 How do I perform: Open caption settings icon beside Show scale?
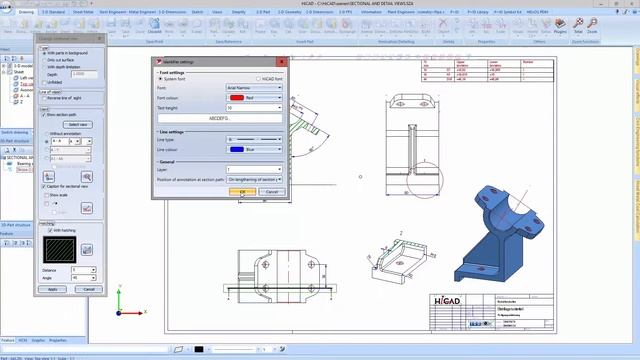pyautogui.click(x=87, y=208)
